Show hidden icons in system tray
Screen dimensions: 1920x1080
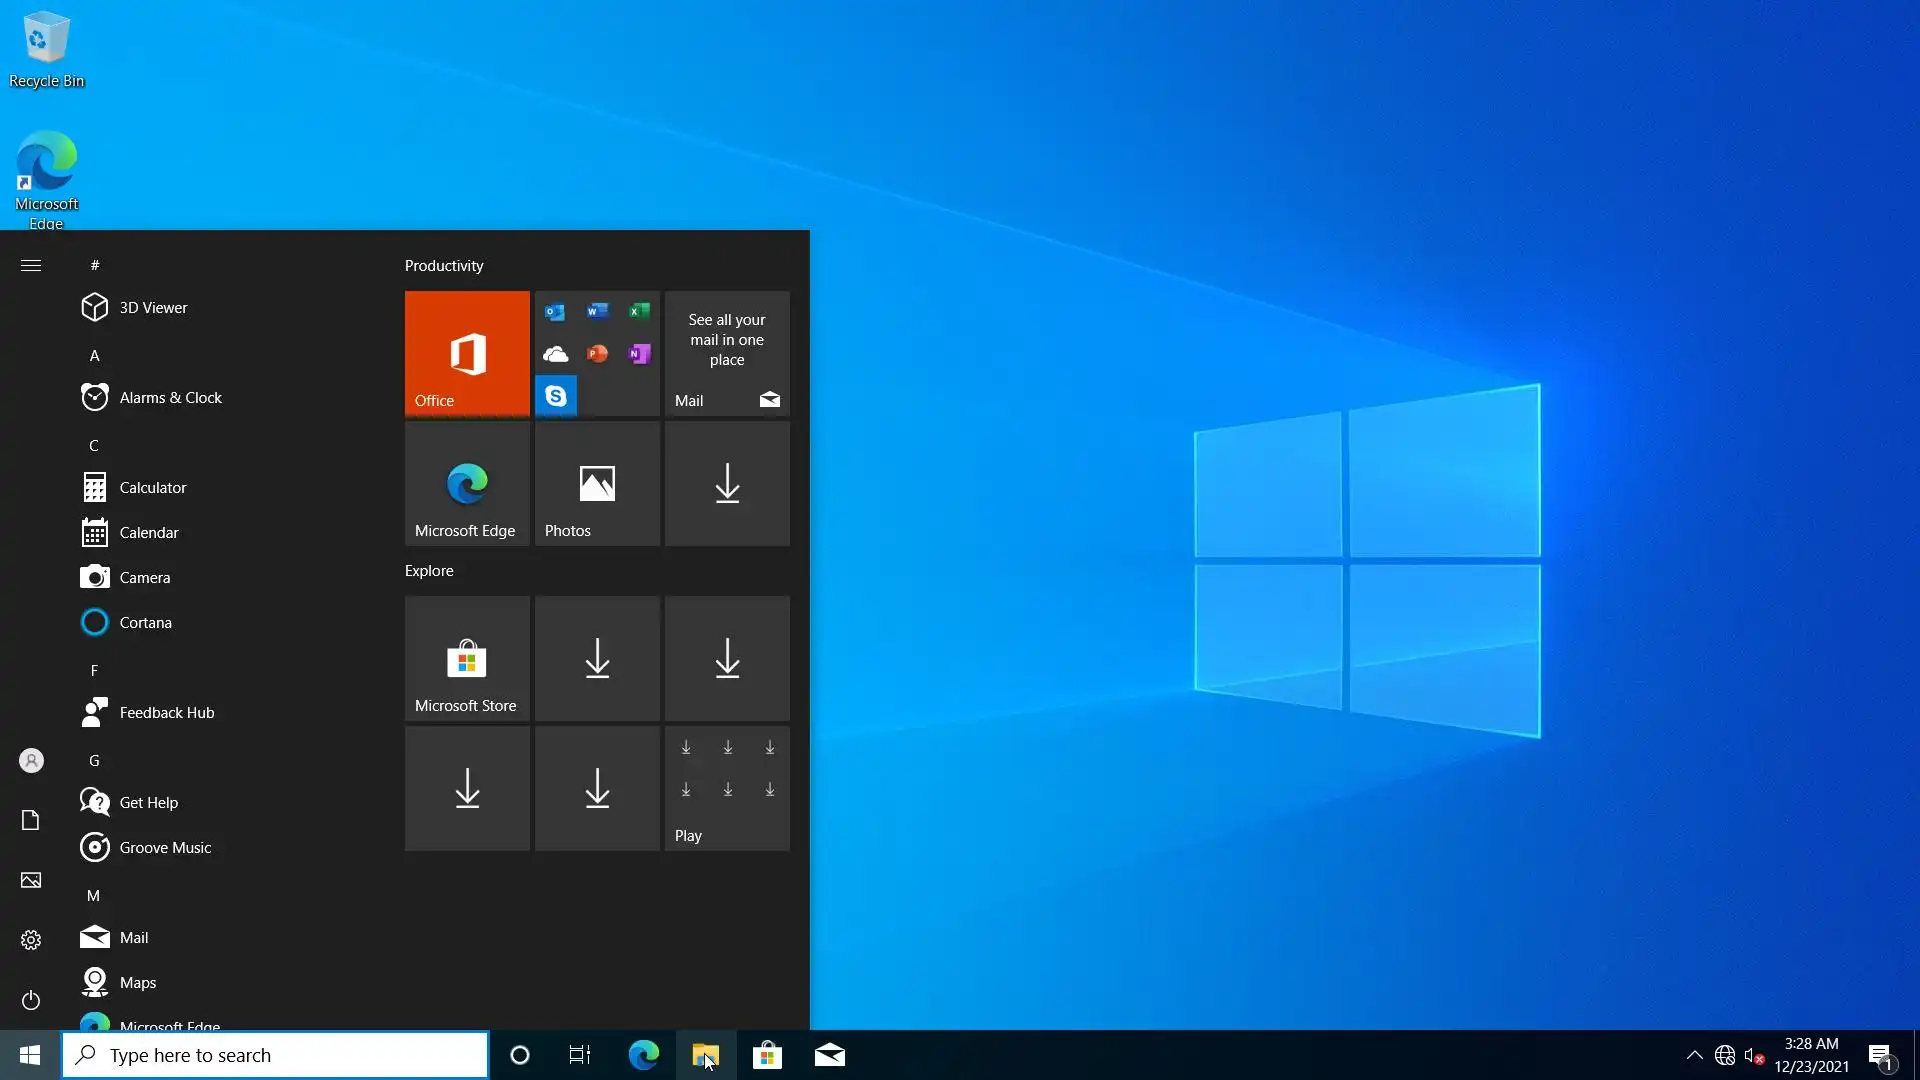[x=1694, y=1055]
